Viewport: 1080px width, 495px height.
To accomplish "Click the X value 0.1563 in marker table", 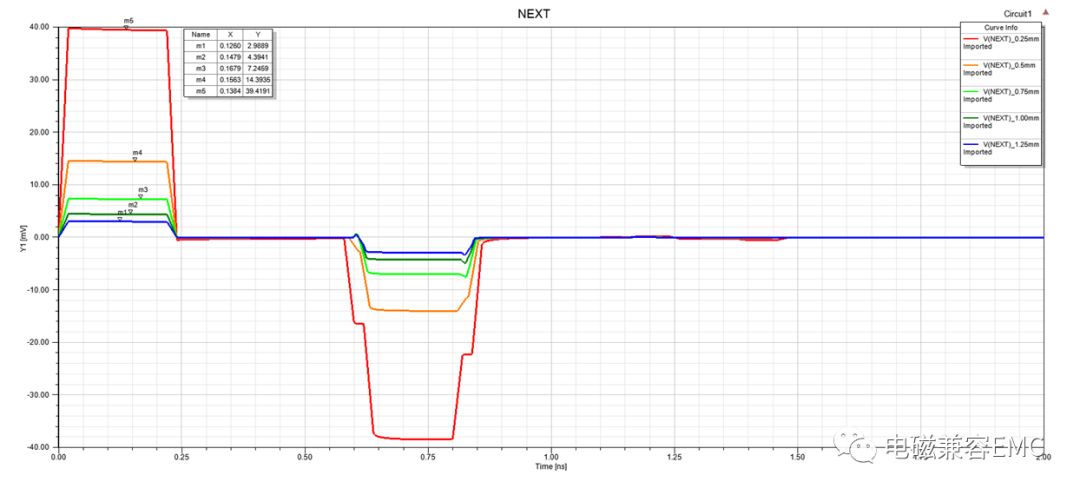I will pyautogui.click(x=230, y=79).
